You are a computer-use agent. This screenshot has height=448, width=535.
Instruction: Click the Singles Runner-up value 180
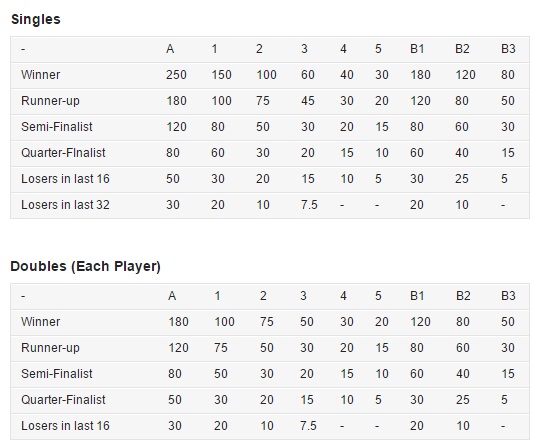(x=176, y=101)
